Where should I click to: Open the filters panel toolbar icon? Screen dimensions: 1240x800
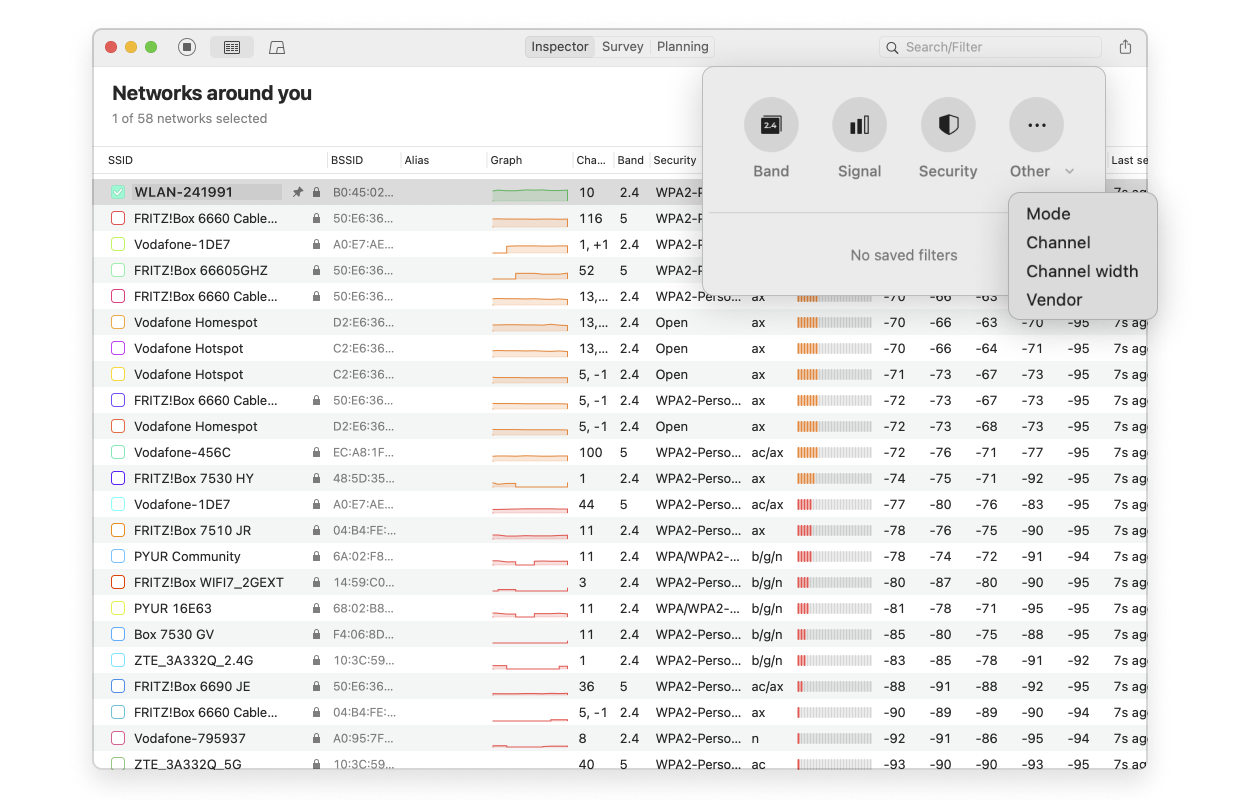pos(276,46)
